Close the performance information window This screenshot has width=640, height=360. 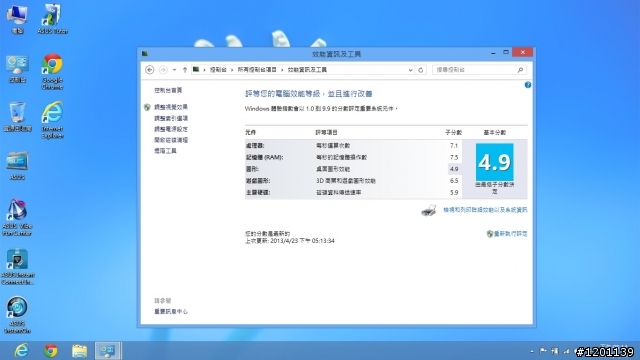coord(522,52)
